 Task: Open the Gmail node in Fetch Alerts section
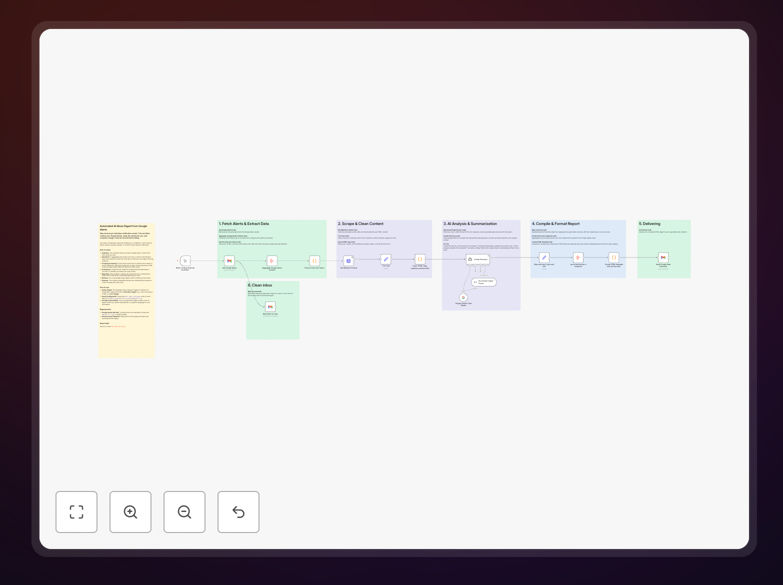point(229,260)
